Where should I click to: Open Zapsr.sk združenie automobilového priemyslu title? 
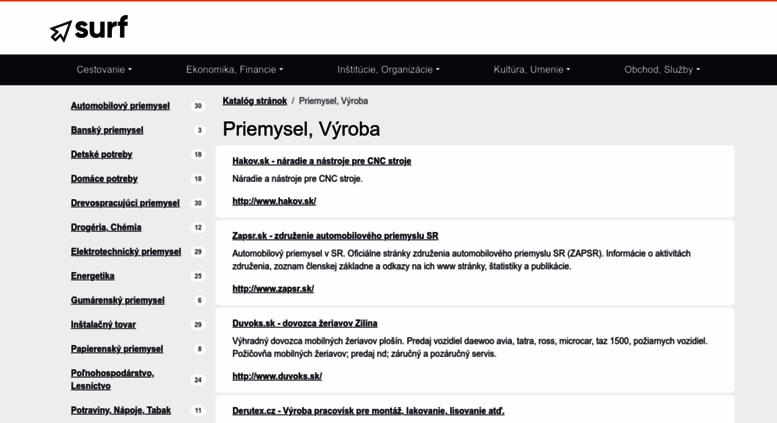(335, 236)
